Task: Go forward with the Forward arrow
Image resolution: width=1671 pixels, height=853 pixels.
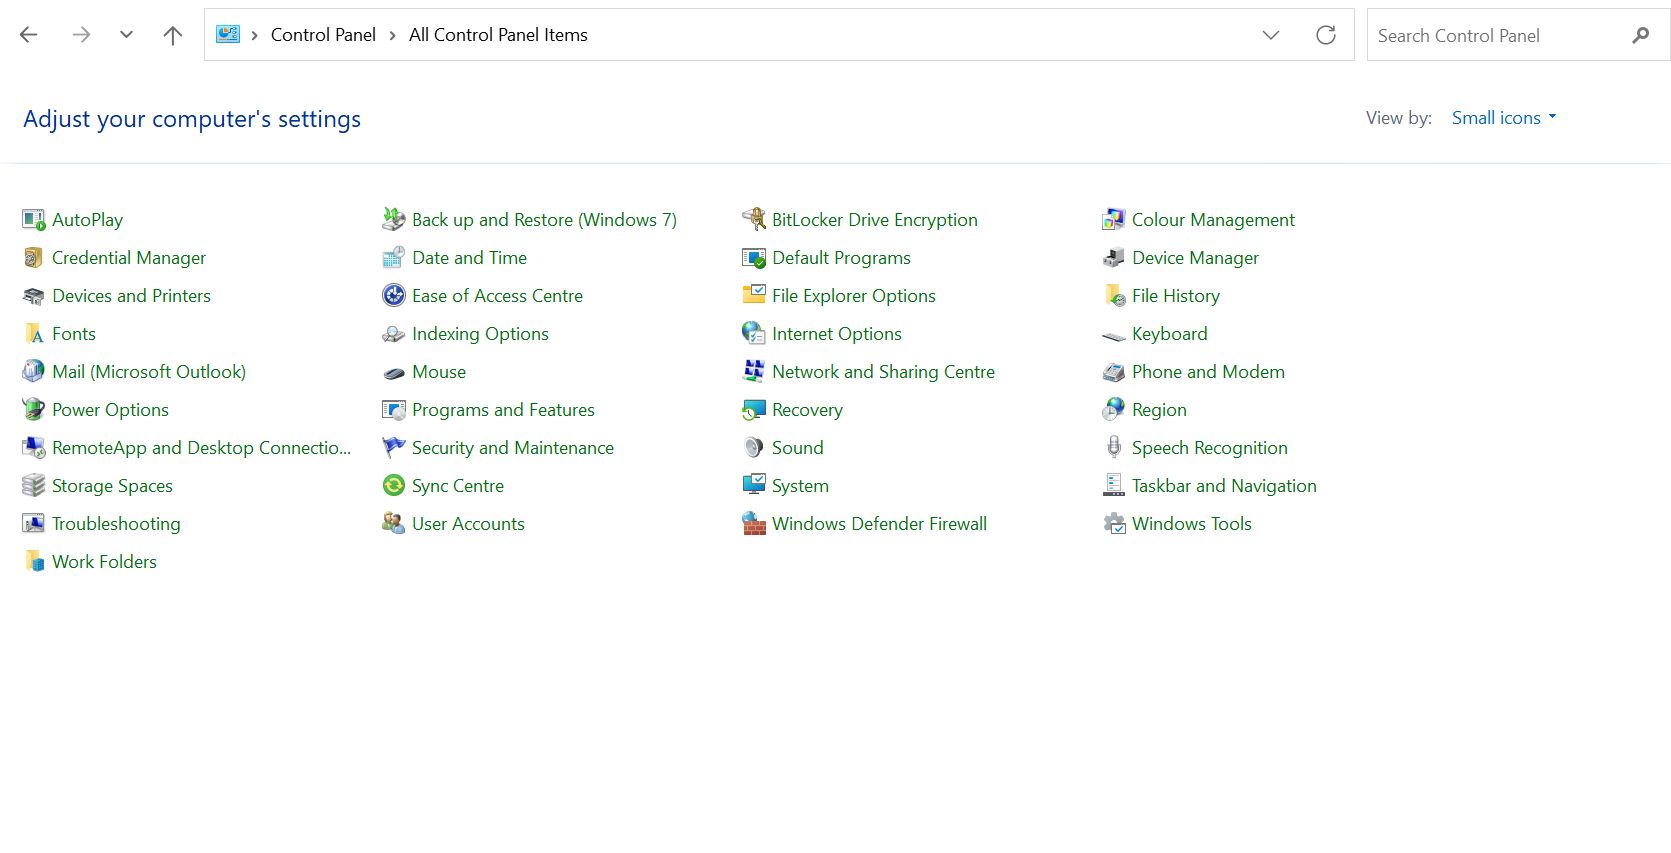Action: pos(81,35)
